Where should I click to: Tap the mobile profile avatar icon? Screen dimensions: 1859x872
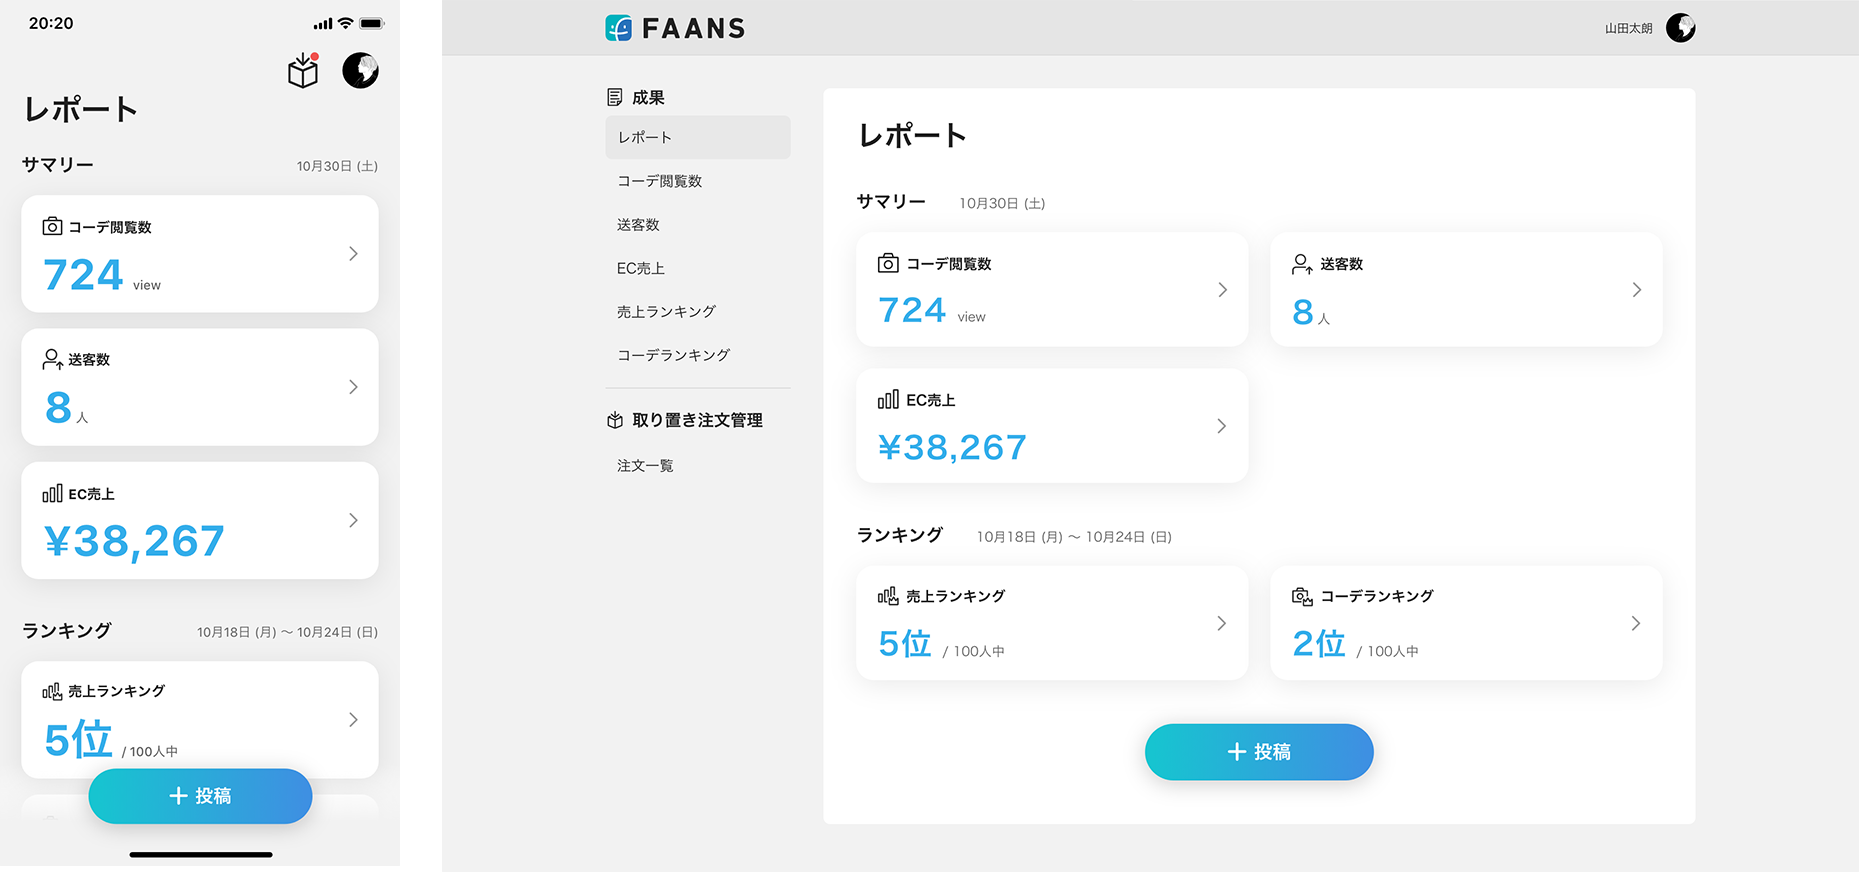pos(360,71)
